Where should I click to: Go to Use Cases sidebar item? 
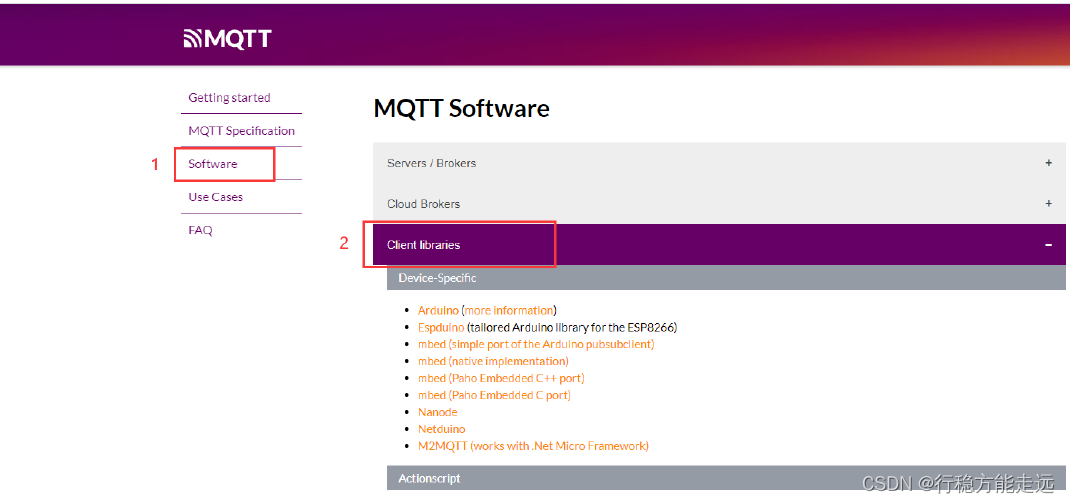click(x=216, y=197)
